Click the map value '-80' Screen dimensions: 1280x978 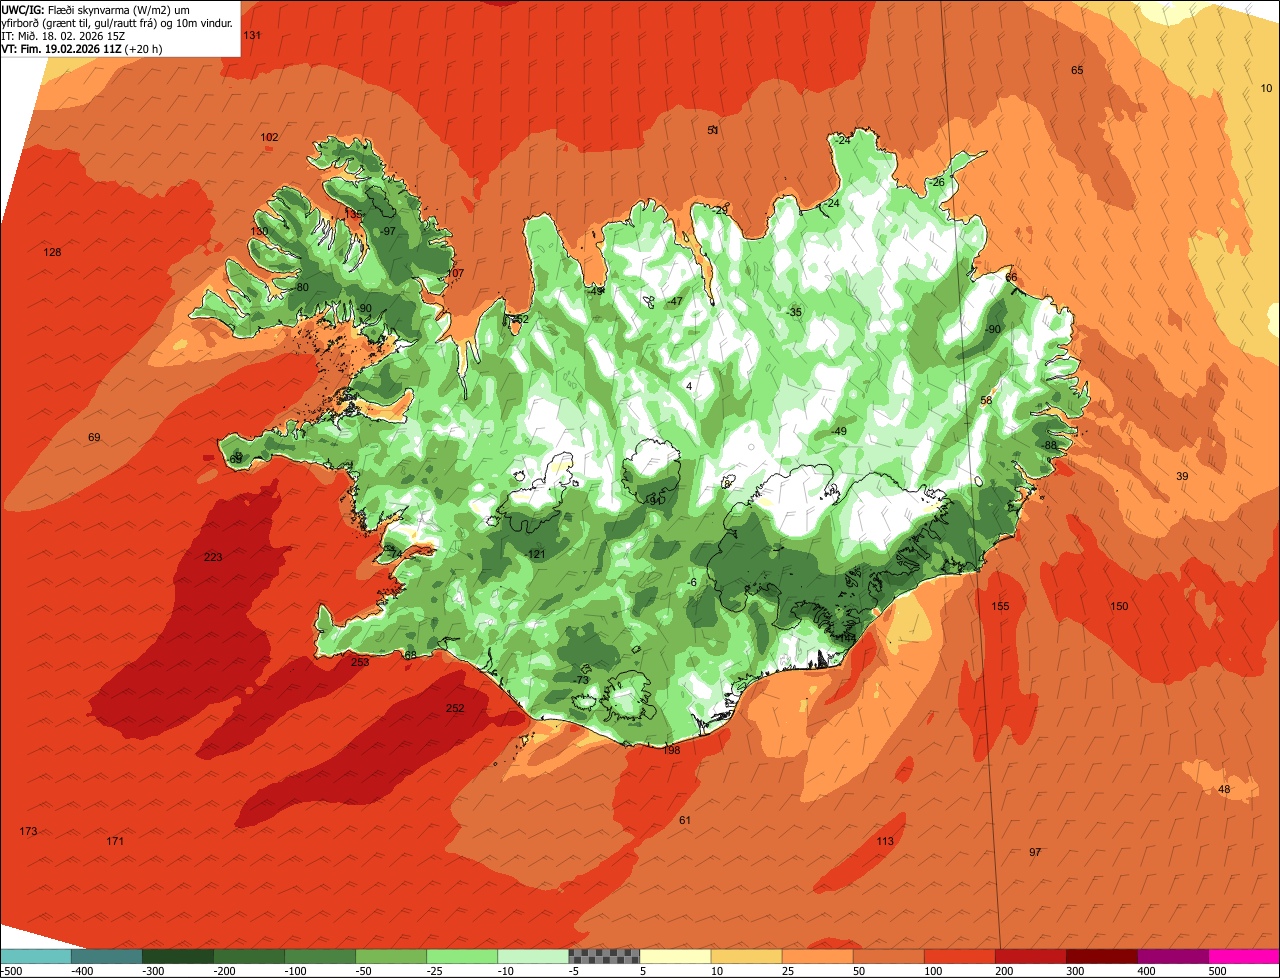point(300,287)
